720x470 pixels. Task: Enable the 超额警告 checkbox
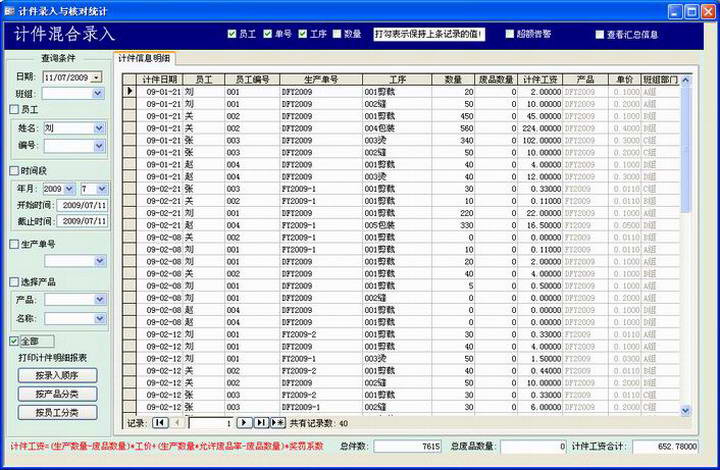point(510,34)
